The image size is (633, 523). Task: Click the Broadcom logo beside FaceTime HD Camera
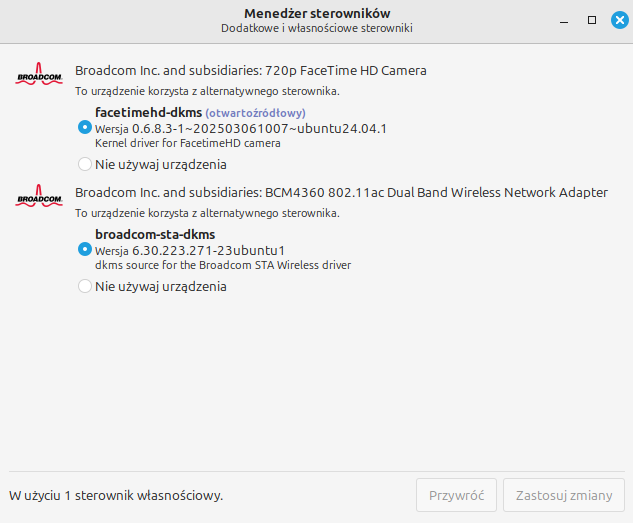tap(39, 73)
